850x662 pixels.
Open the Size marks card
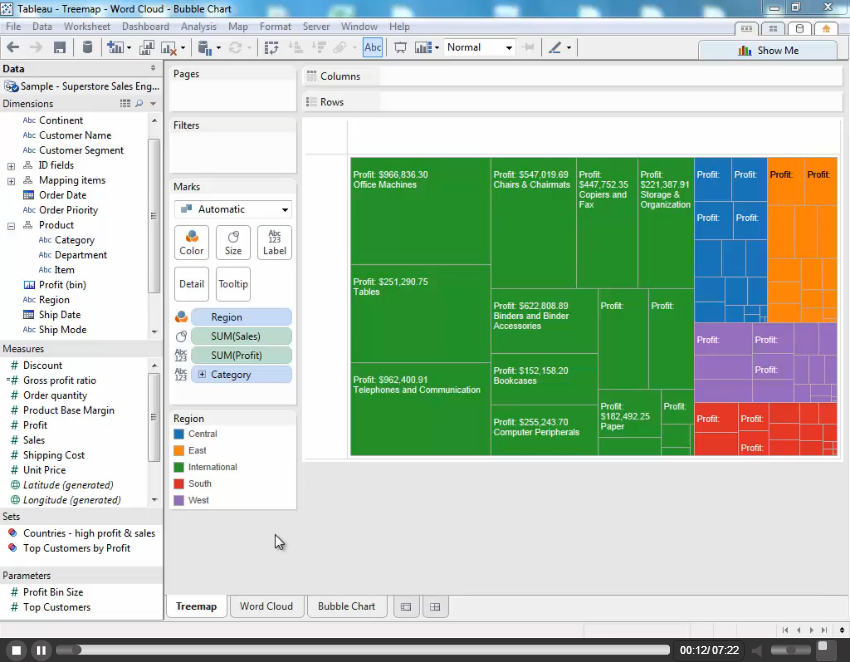coord(233,242)
